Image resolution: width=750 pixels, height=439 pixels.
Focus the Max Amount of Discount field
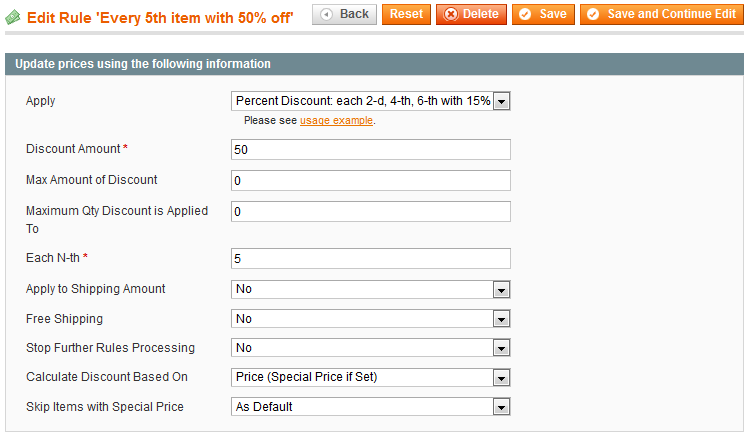coord(371,180)
